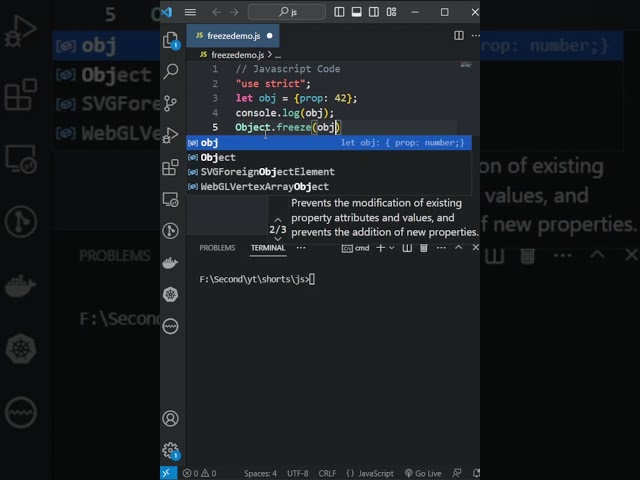Open the Explorer view in activity bar
The image size is (640, 480).
tap(171, 40)
